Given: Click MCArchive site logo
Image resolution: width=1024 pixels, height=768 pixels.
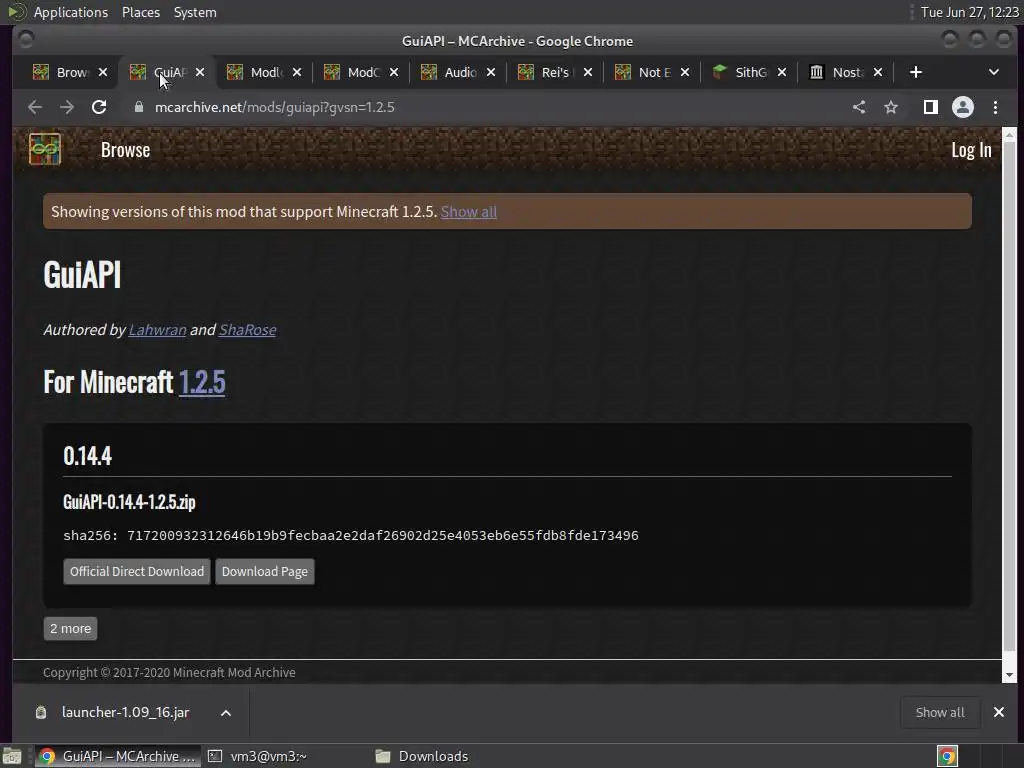Looking at the screenshot, I should (45, 150).
